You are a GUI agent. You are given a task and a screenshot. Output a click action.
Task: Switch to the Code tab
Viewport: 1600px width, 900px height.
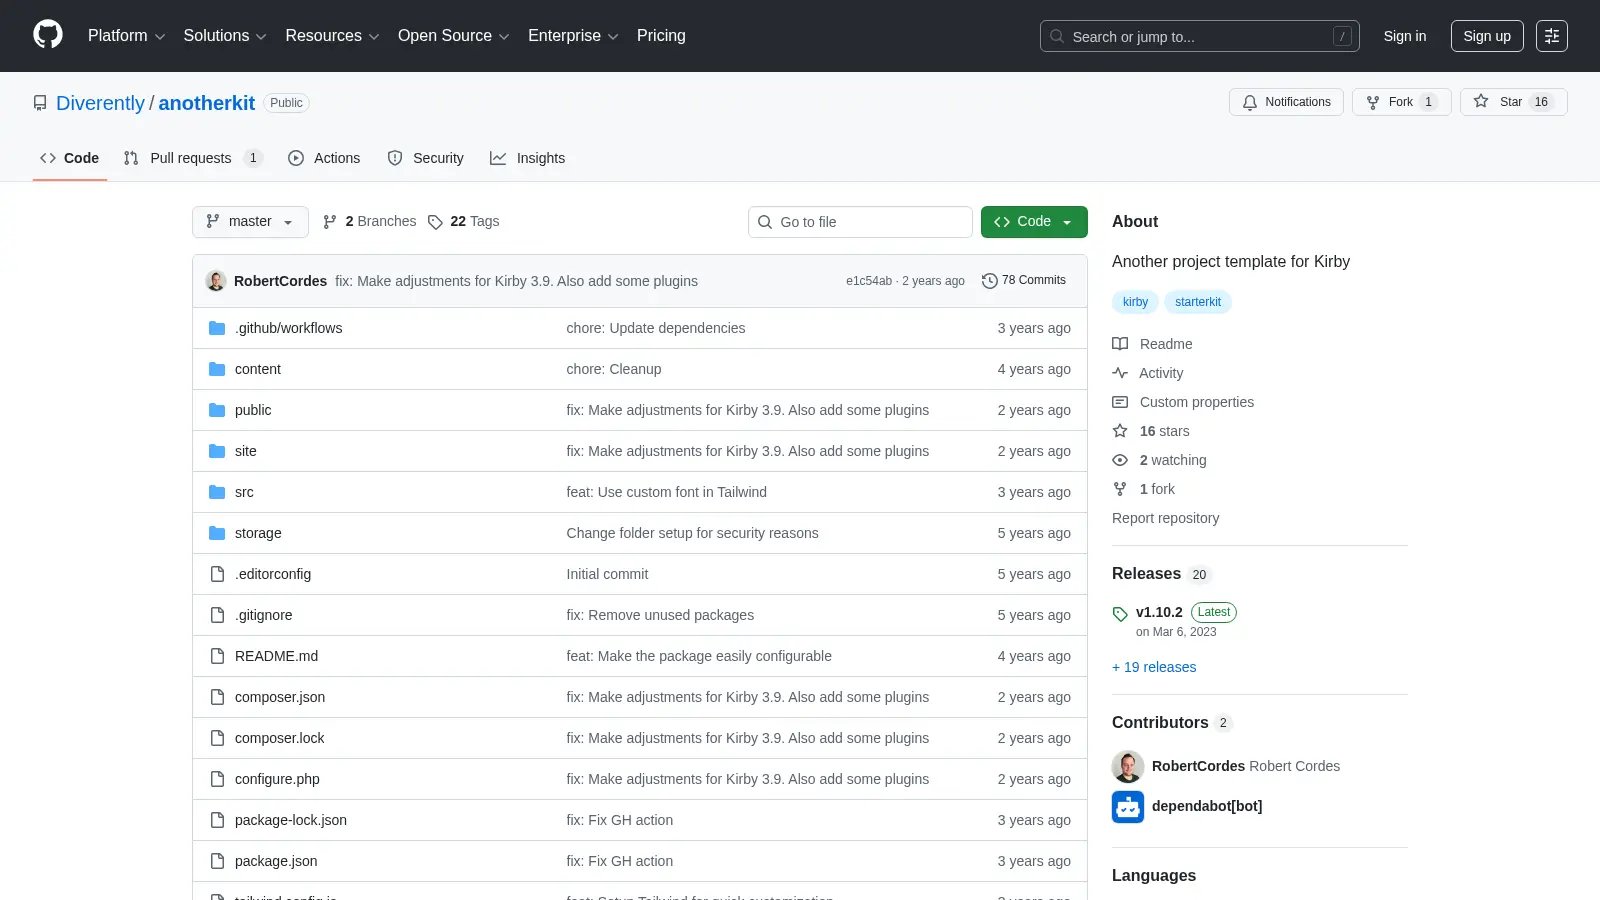coord(70,158)
